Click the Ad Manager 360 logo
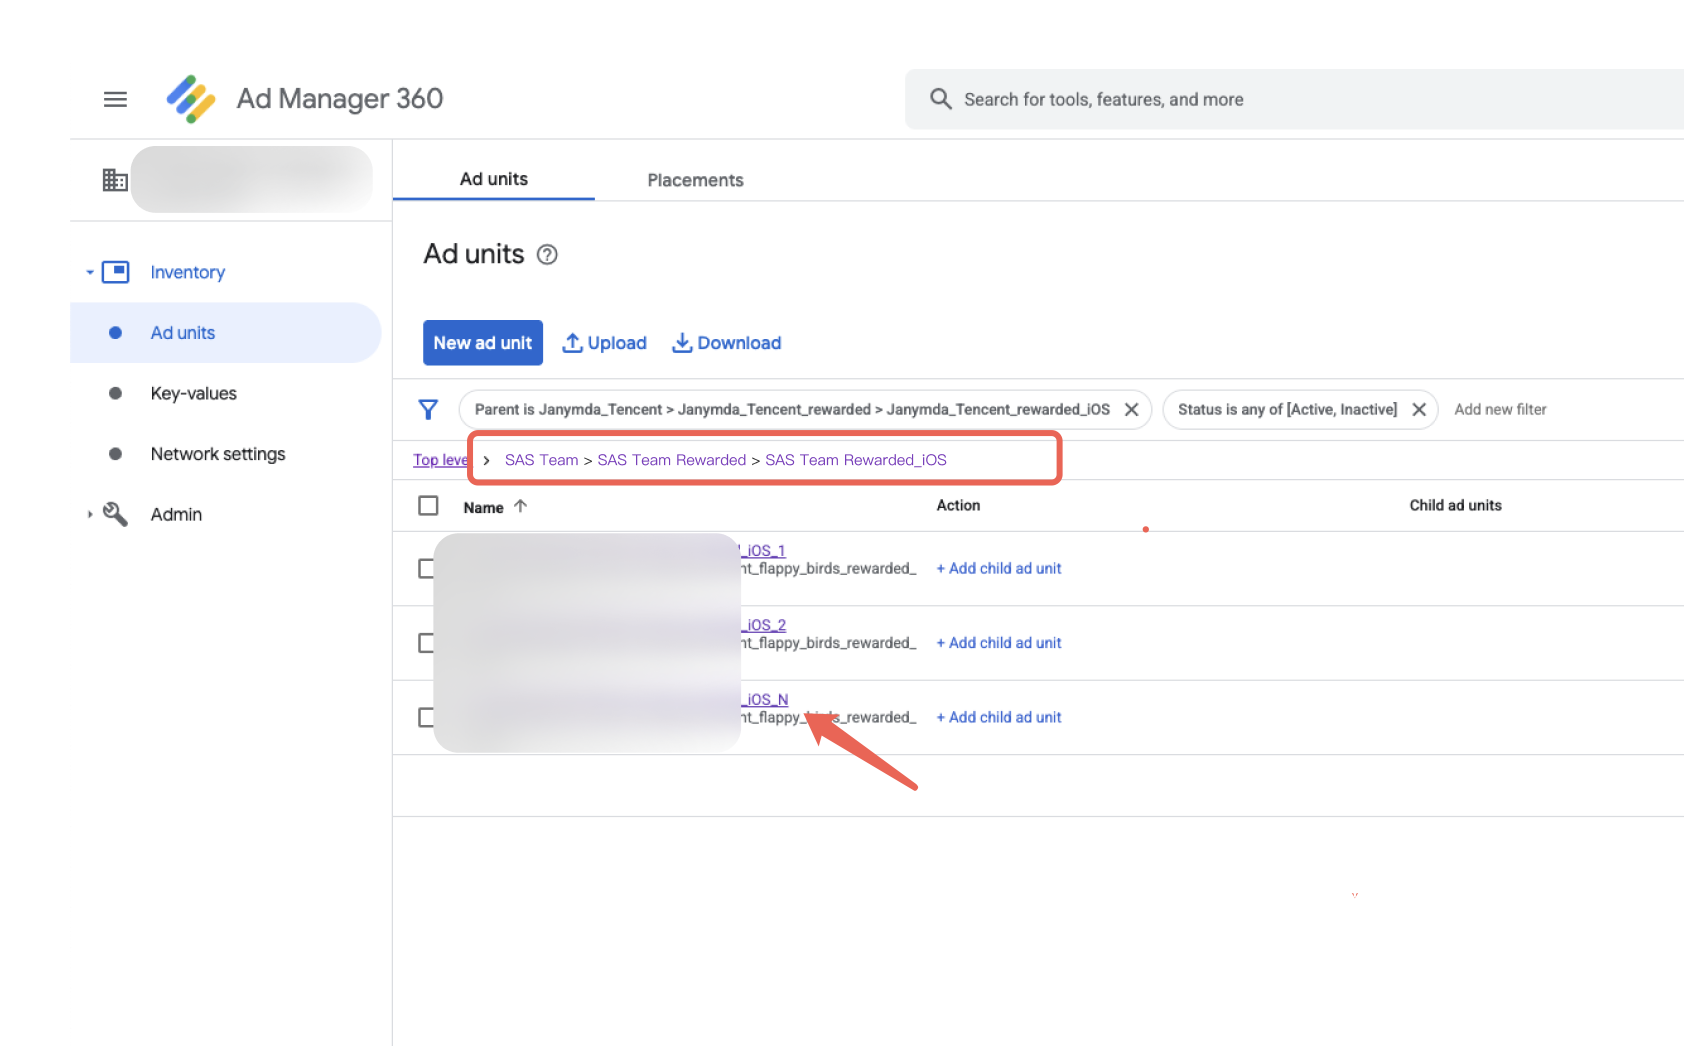 tap(191, 99)
